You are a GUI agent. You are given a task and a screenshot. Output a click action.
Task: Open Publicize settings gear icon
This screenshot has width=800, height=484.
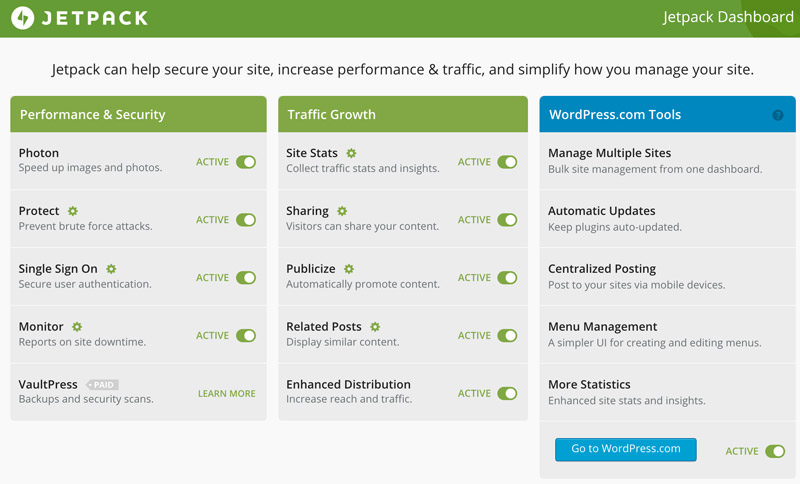tap(349, 268)
